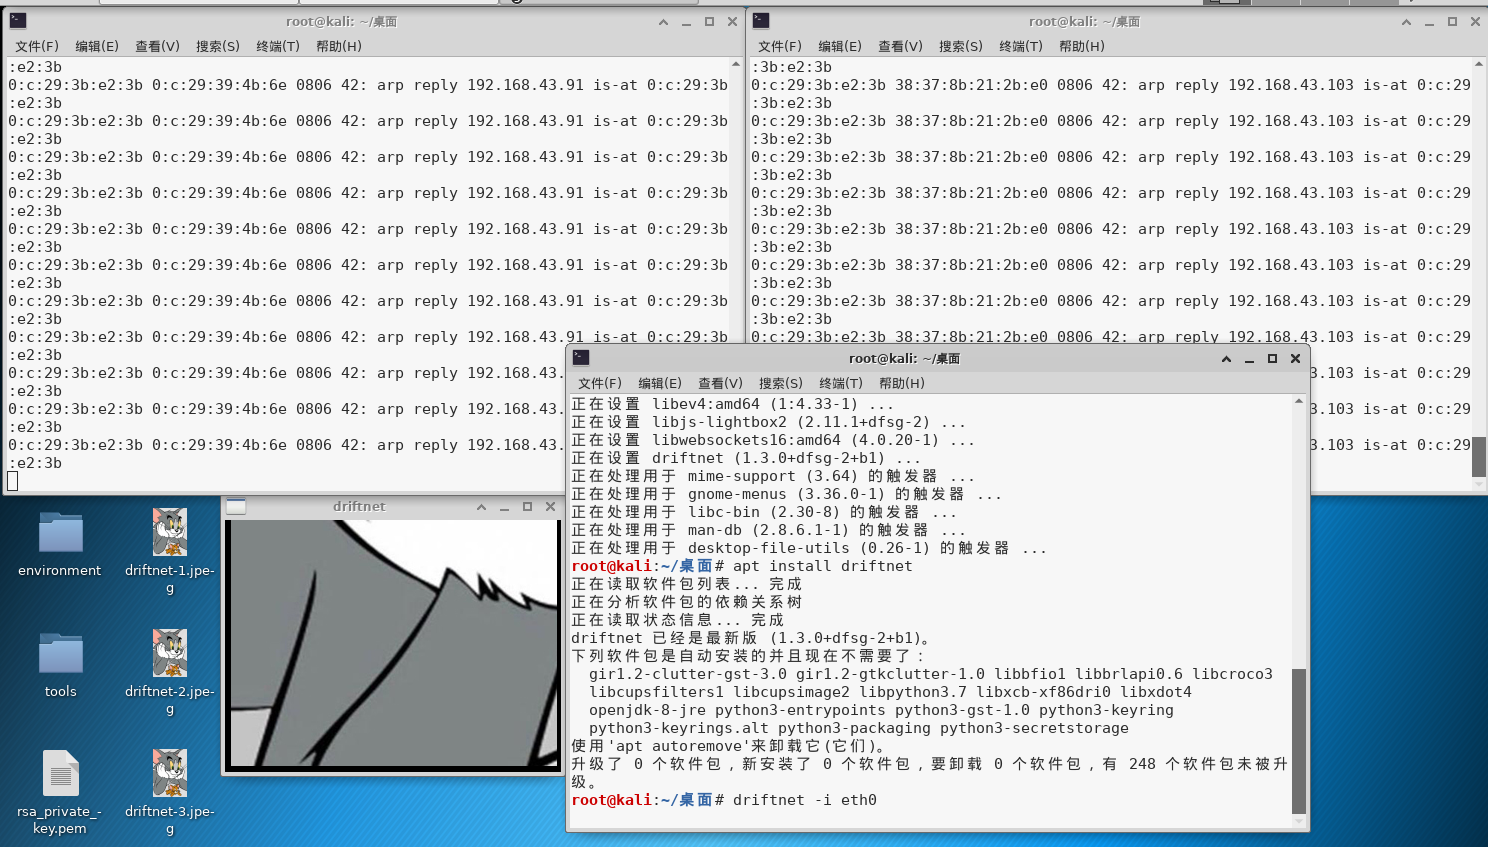Click driftnet window title bar
1488x847 pixels.
(x=359, y=507)
